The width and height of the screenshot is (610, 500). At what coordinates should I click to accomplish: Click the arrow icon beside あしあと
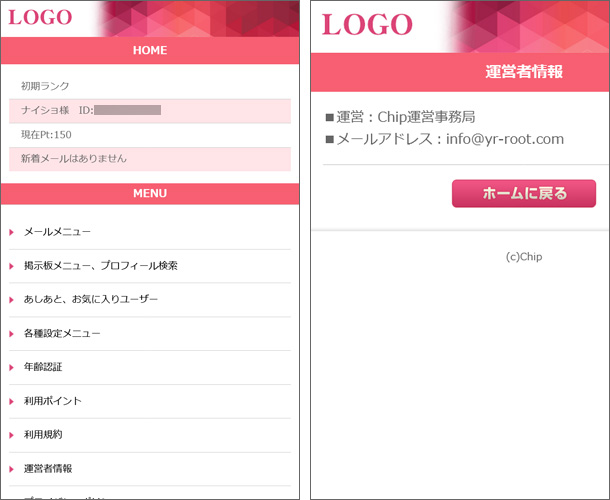point(11,299)
